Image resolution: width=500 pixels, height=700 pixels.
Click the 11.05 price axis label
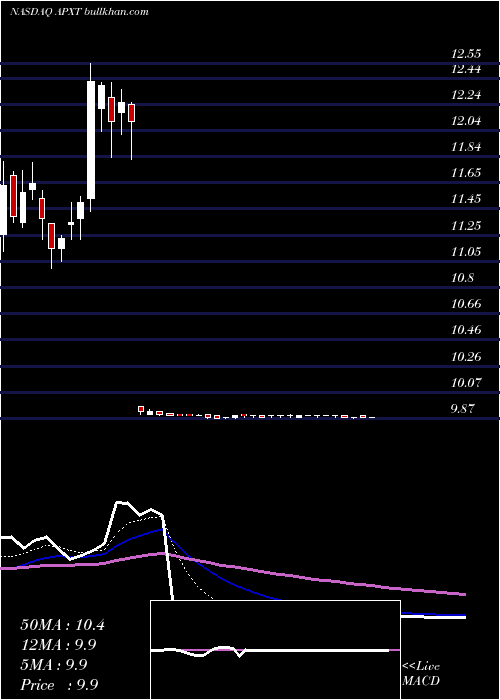[466, 252]
